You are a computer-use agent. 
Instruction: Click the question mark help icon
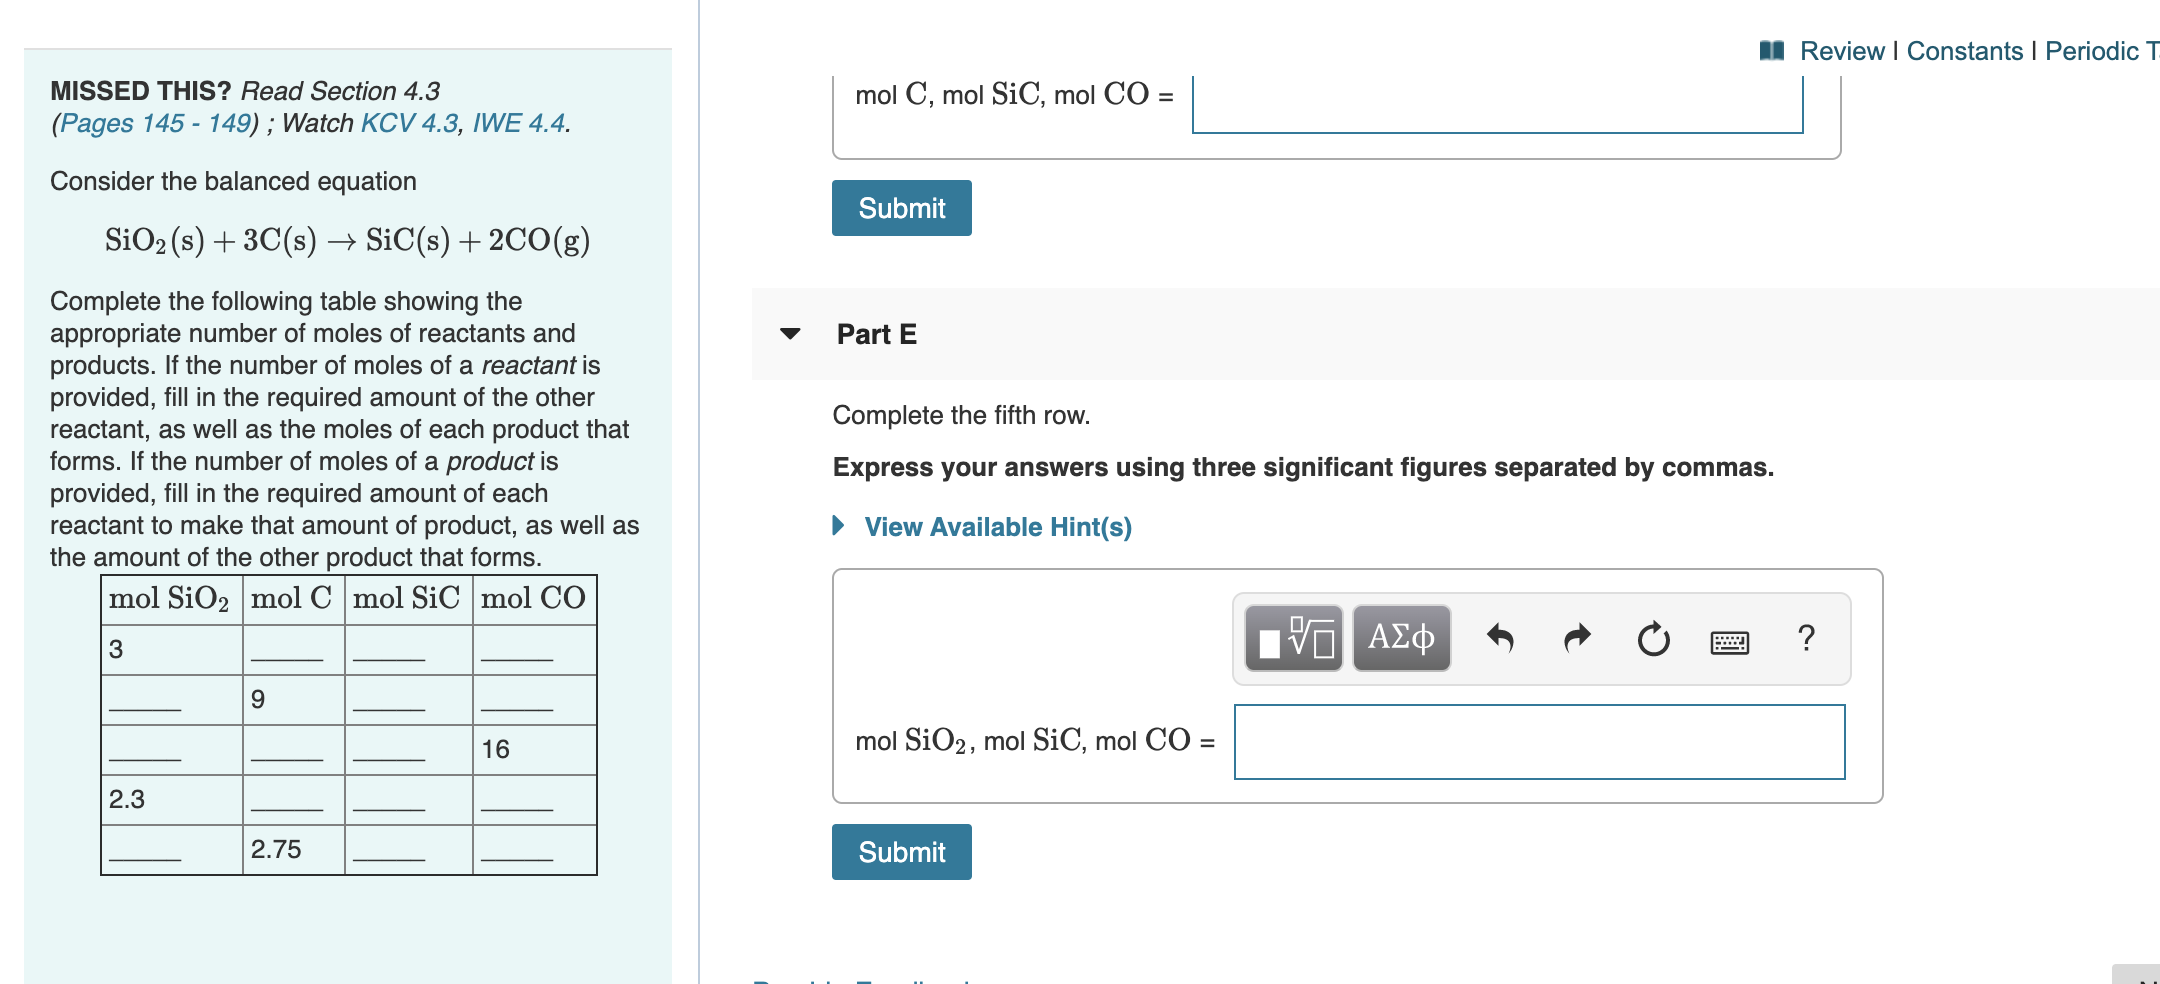1806,638
